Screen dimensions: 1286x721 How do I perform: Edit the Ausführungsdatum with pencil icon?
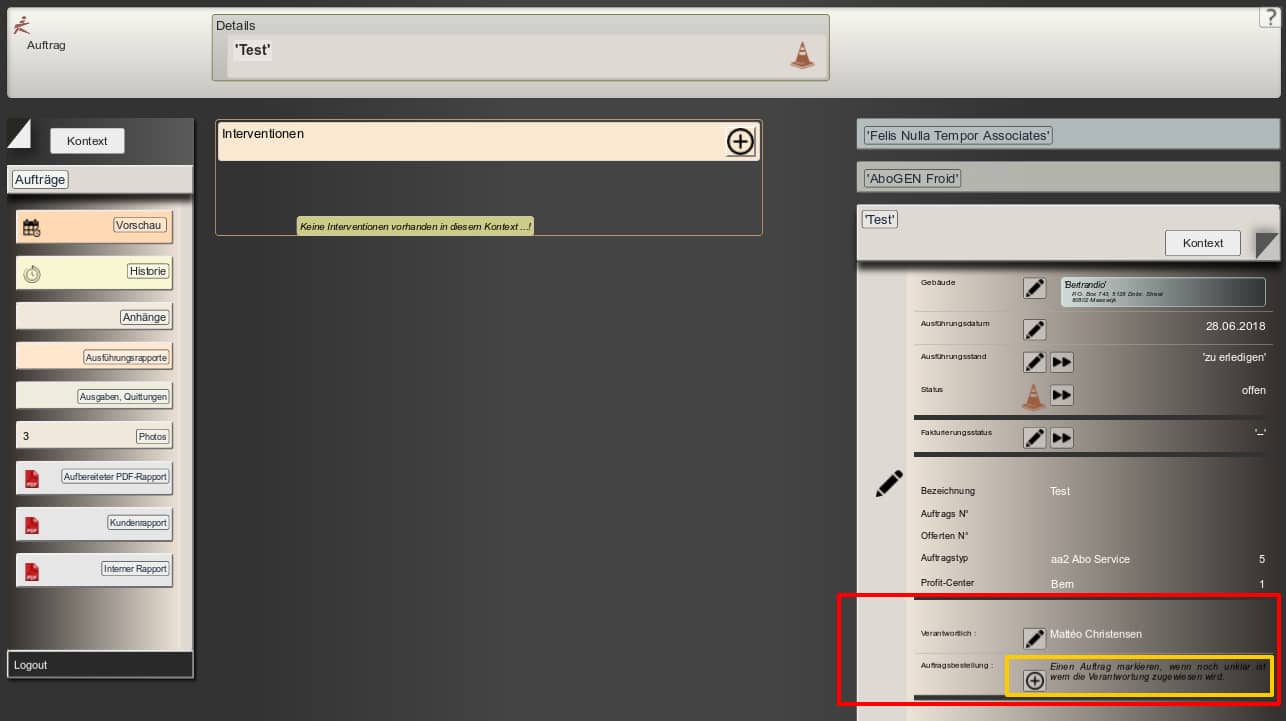point(1034,330)
